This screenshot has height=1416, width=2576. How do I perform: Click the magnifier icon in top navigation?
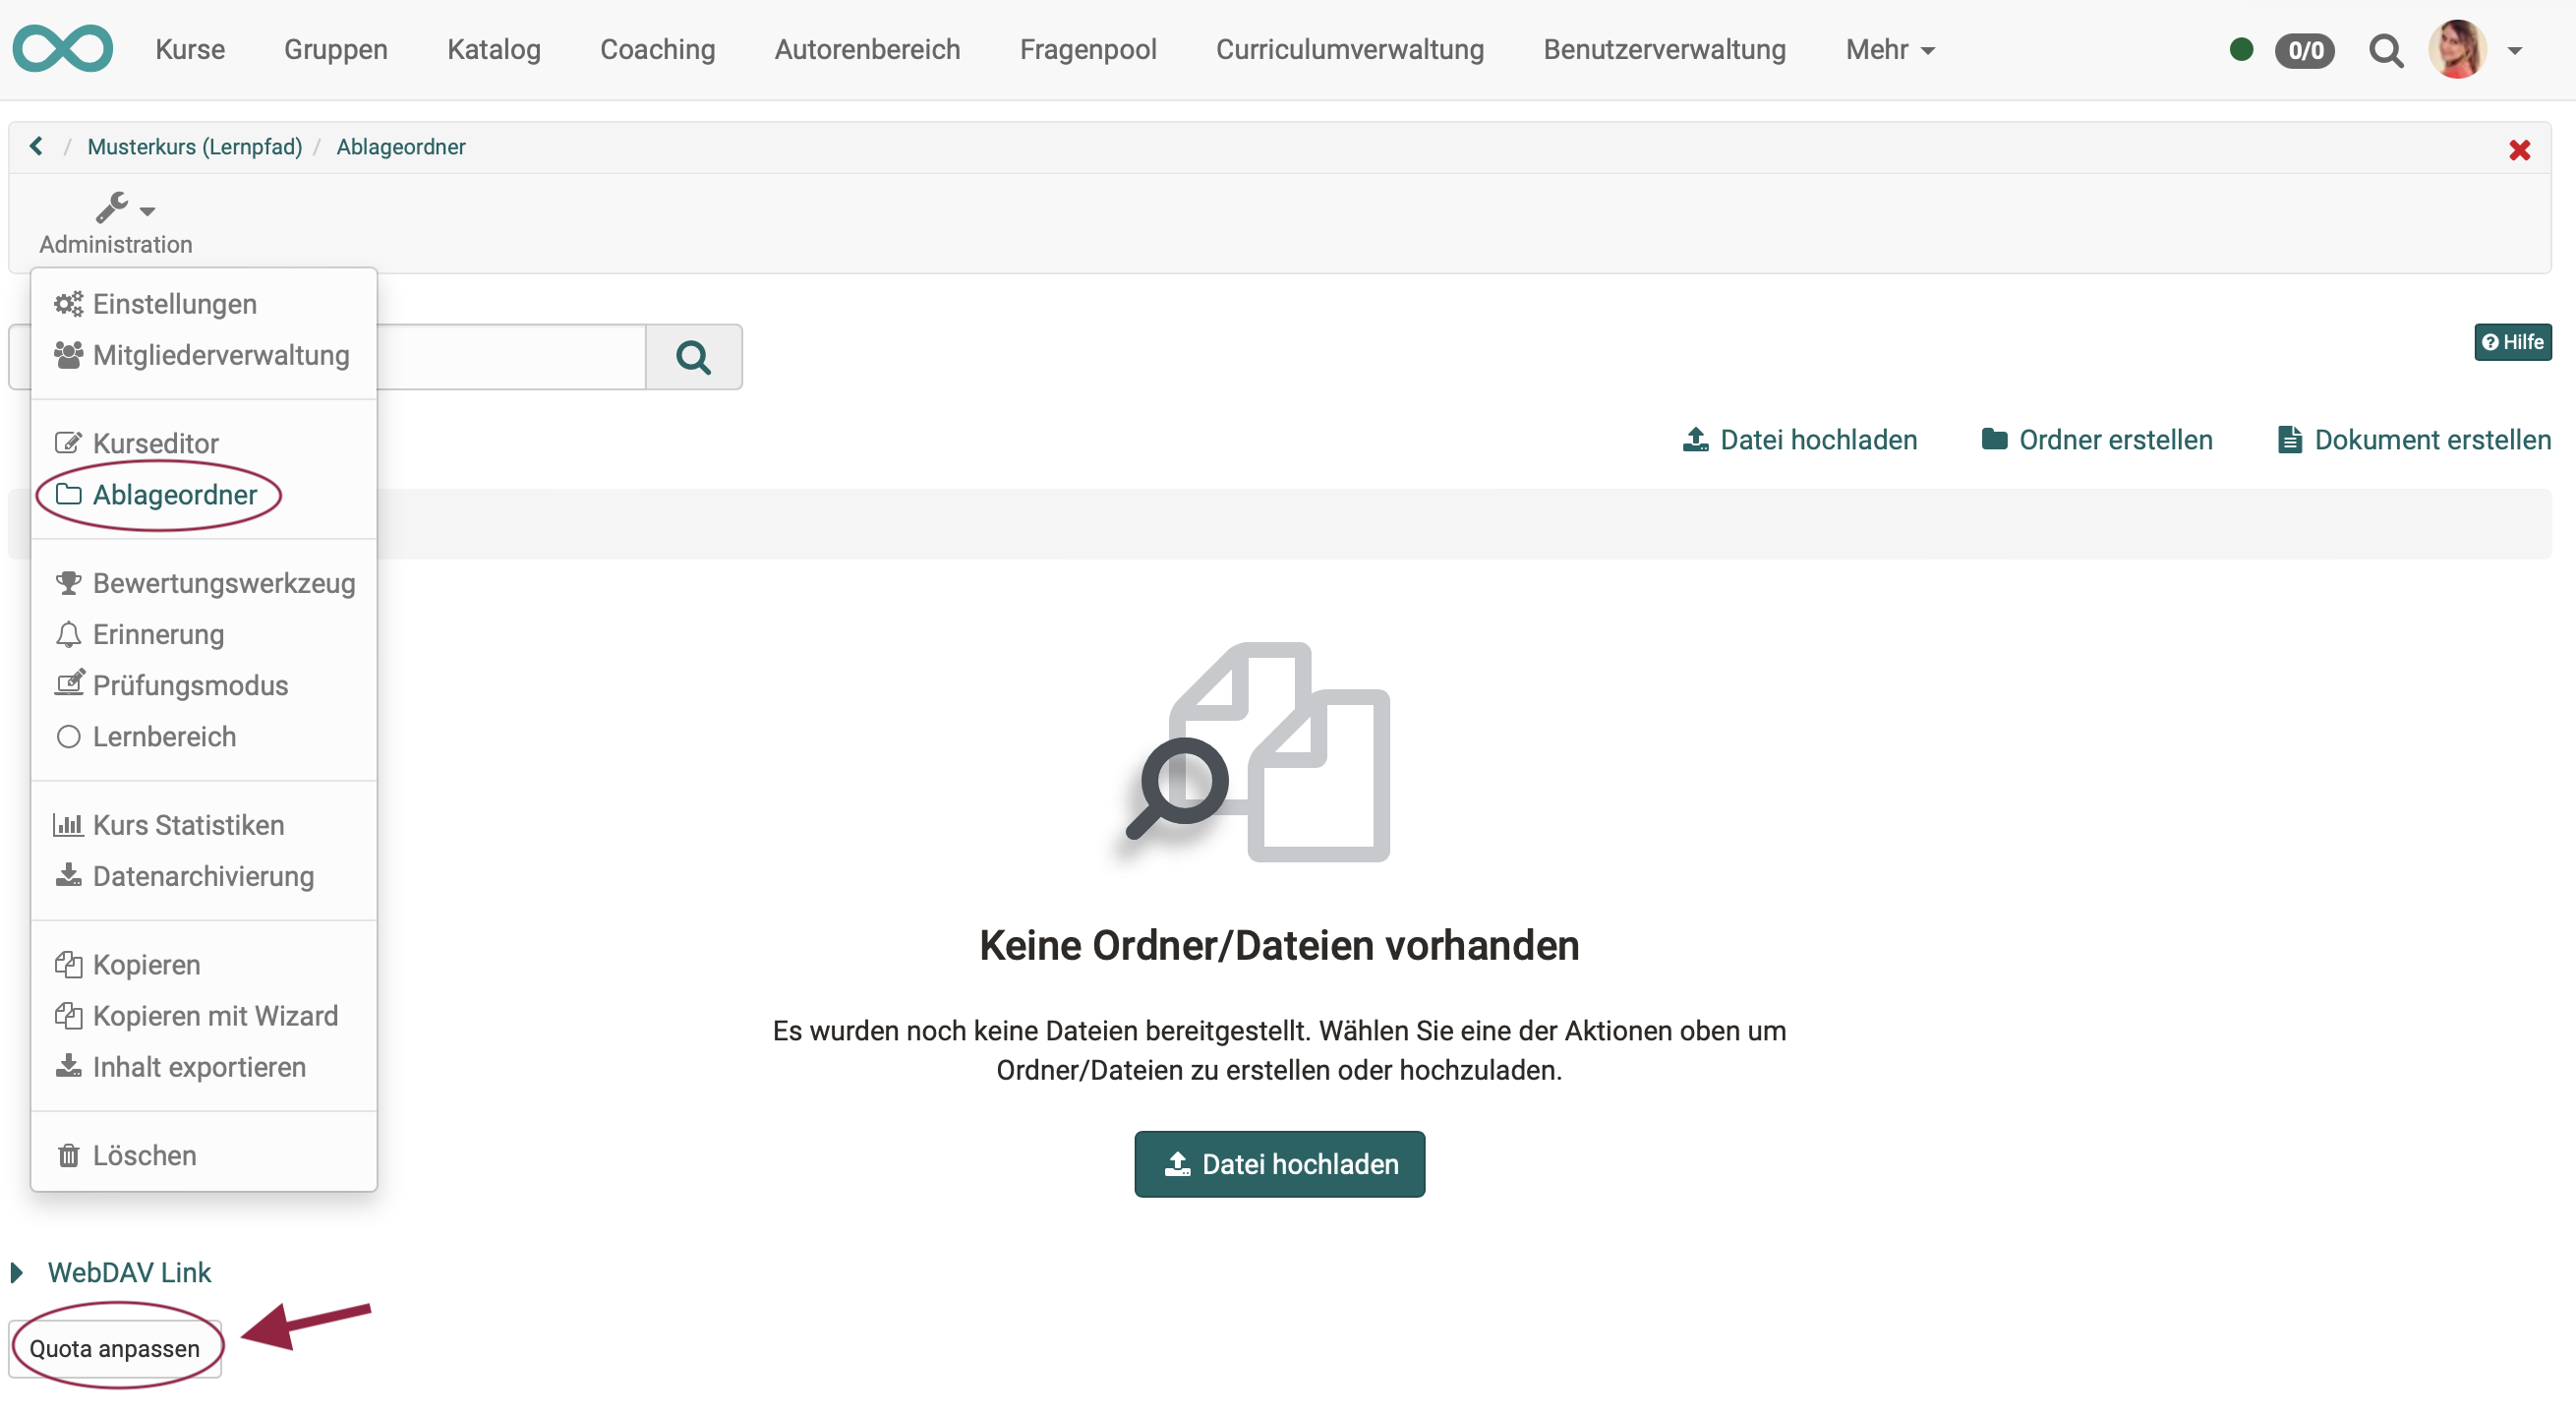[2385, 50]
